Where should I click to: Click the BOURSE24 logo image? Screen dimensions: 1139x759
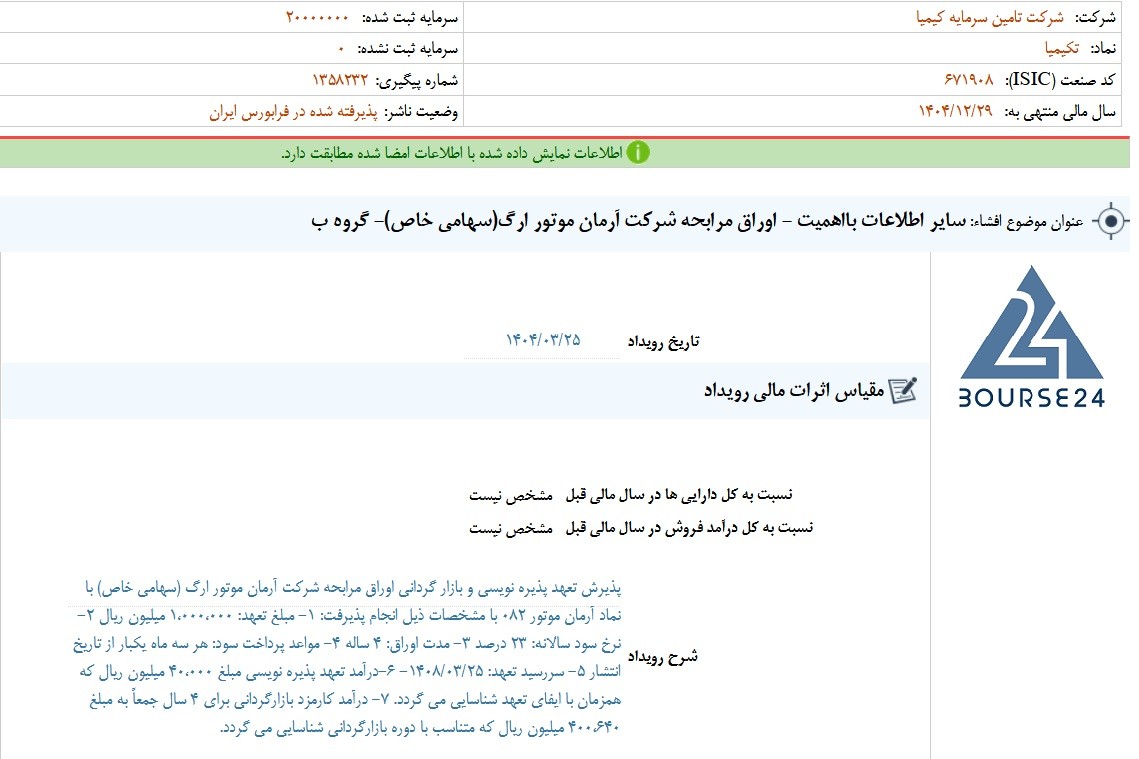1031,336
